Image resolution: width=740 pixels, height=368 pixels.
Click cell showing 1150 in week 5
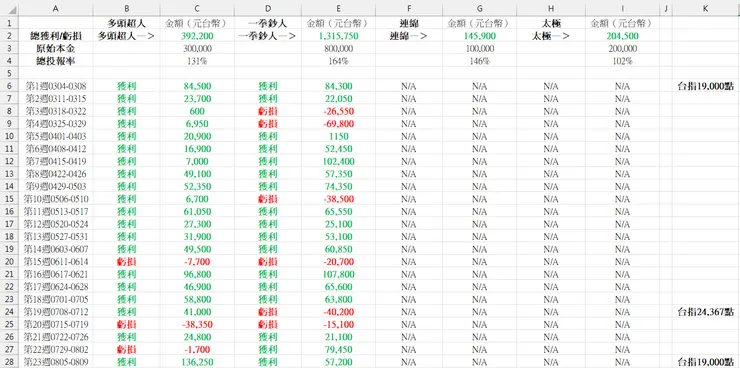338,136
